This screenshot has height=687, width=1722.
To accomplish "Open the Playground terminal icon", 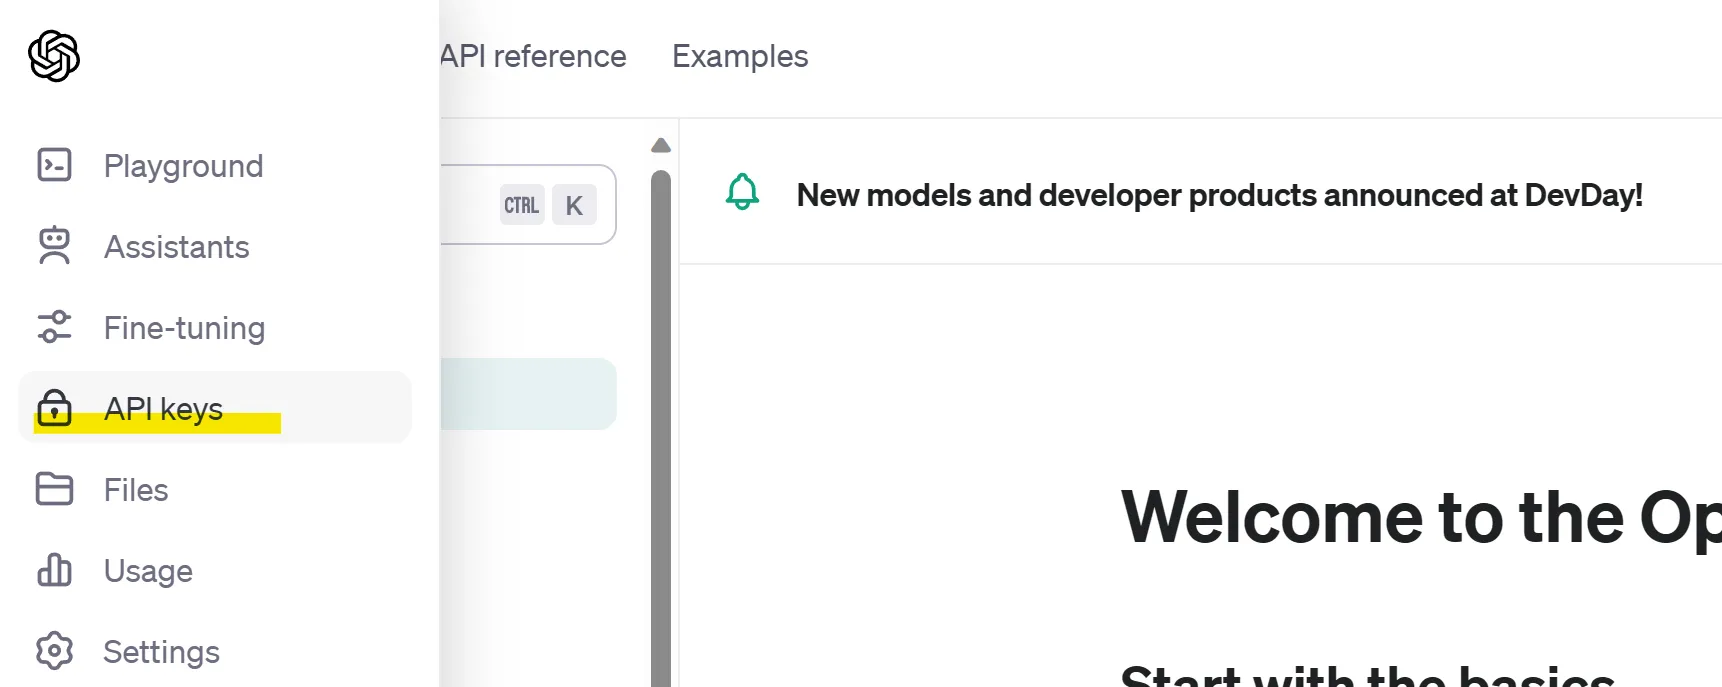I will (54, 165).
